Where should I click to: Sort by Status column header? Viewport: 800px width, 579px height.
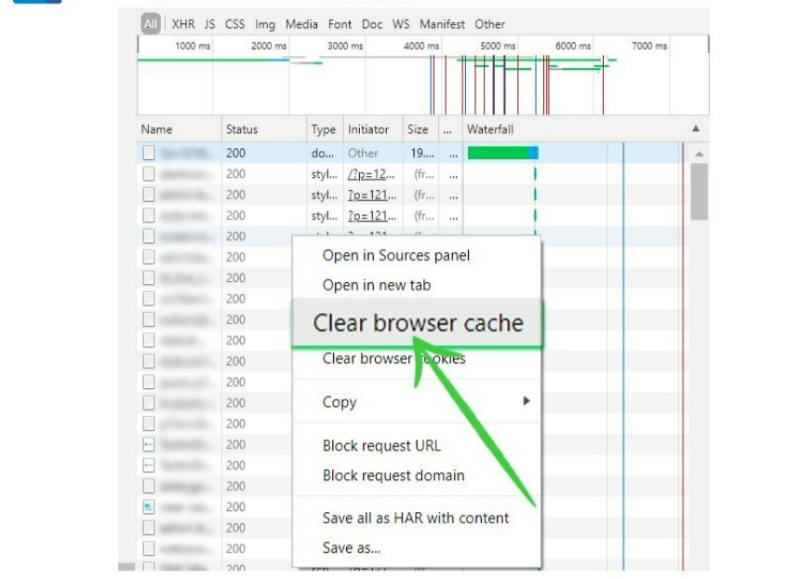pyautogui.click(x=264, y=129)
